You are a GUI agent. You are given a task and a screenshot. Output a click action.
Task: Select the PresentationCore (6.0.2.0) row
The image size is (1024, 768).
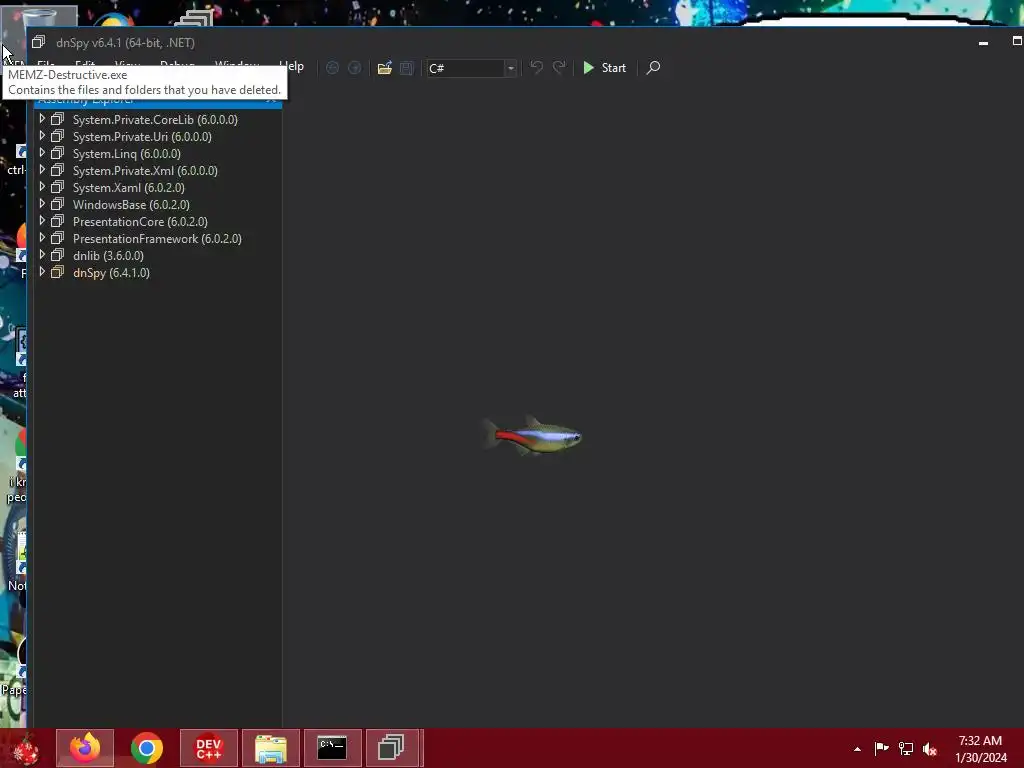pos(158,221)
